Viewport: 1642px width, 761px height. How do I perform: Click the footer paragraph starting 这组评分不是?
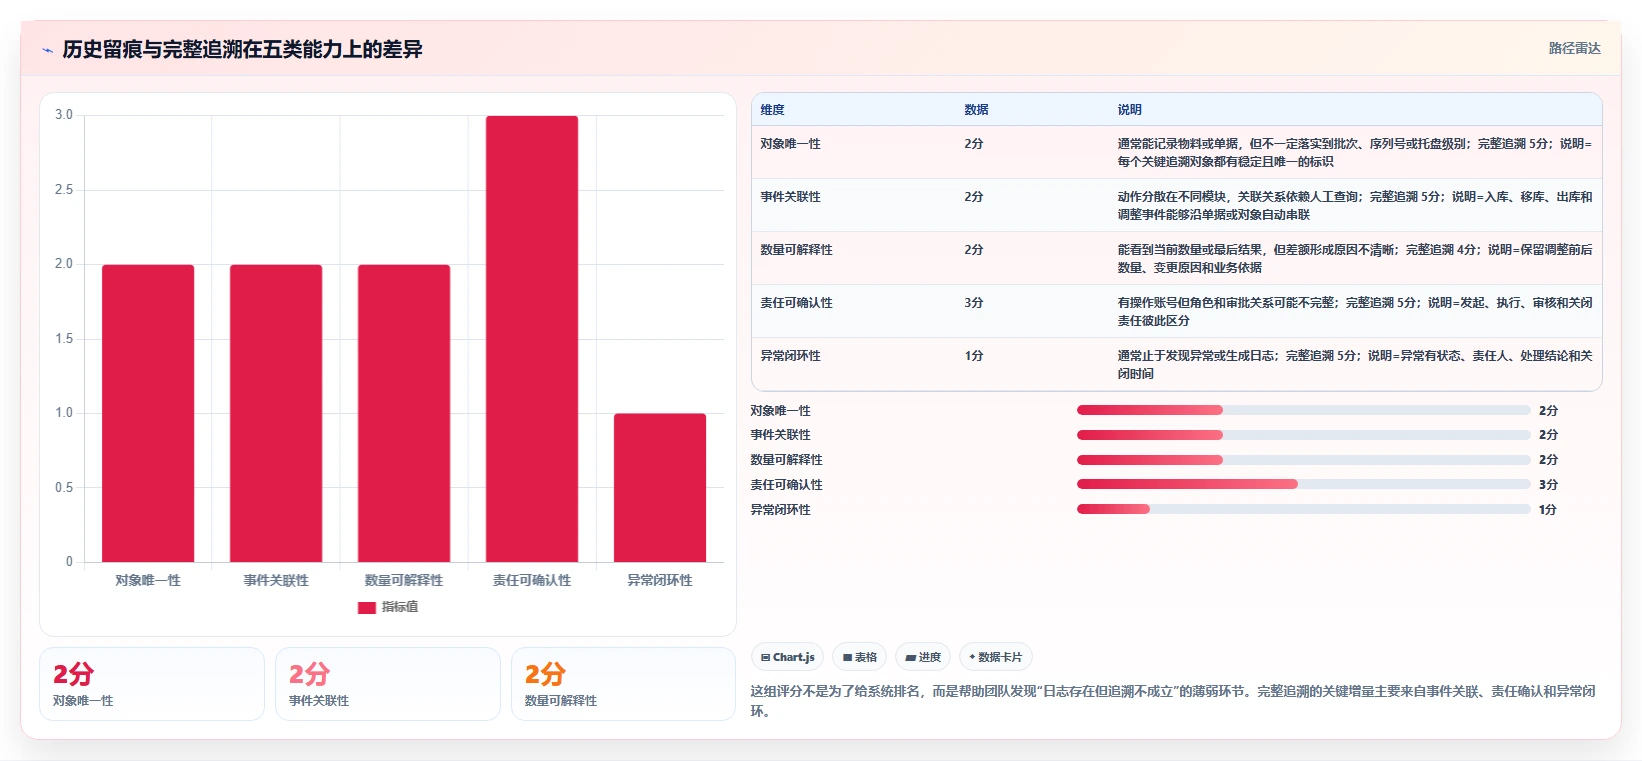pyautogui.click(x=1173, y=701)
